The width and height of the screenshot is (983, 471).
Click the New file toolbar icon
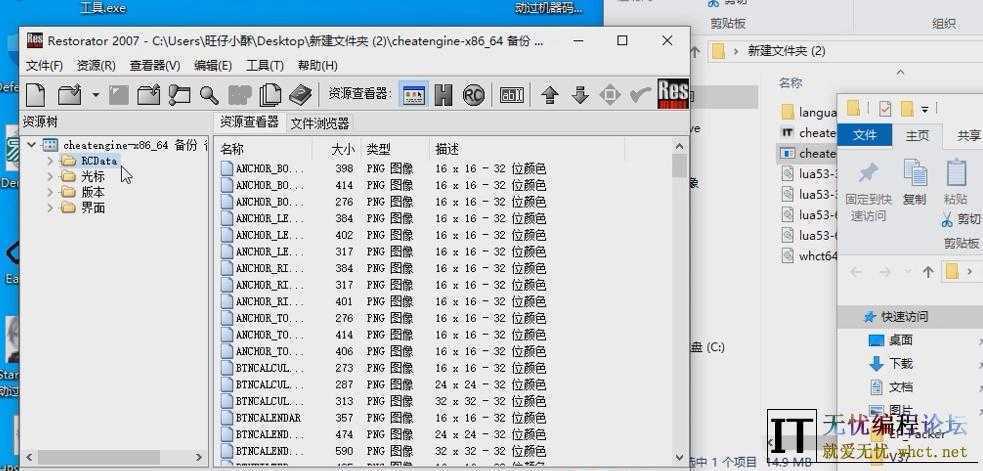36,95
